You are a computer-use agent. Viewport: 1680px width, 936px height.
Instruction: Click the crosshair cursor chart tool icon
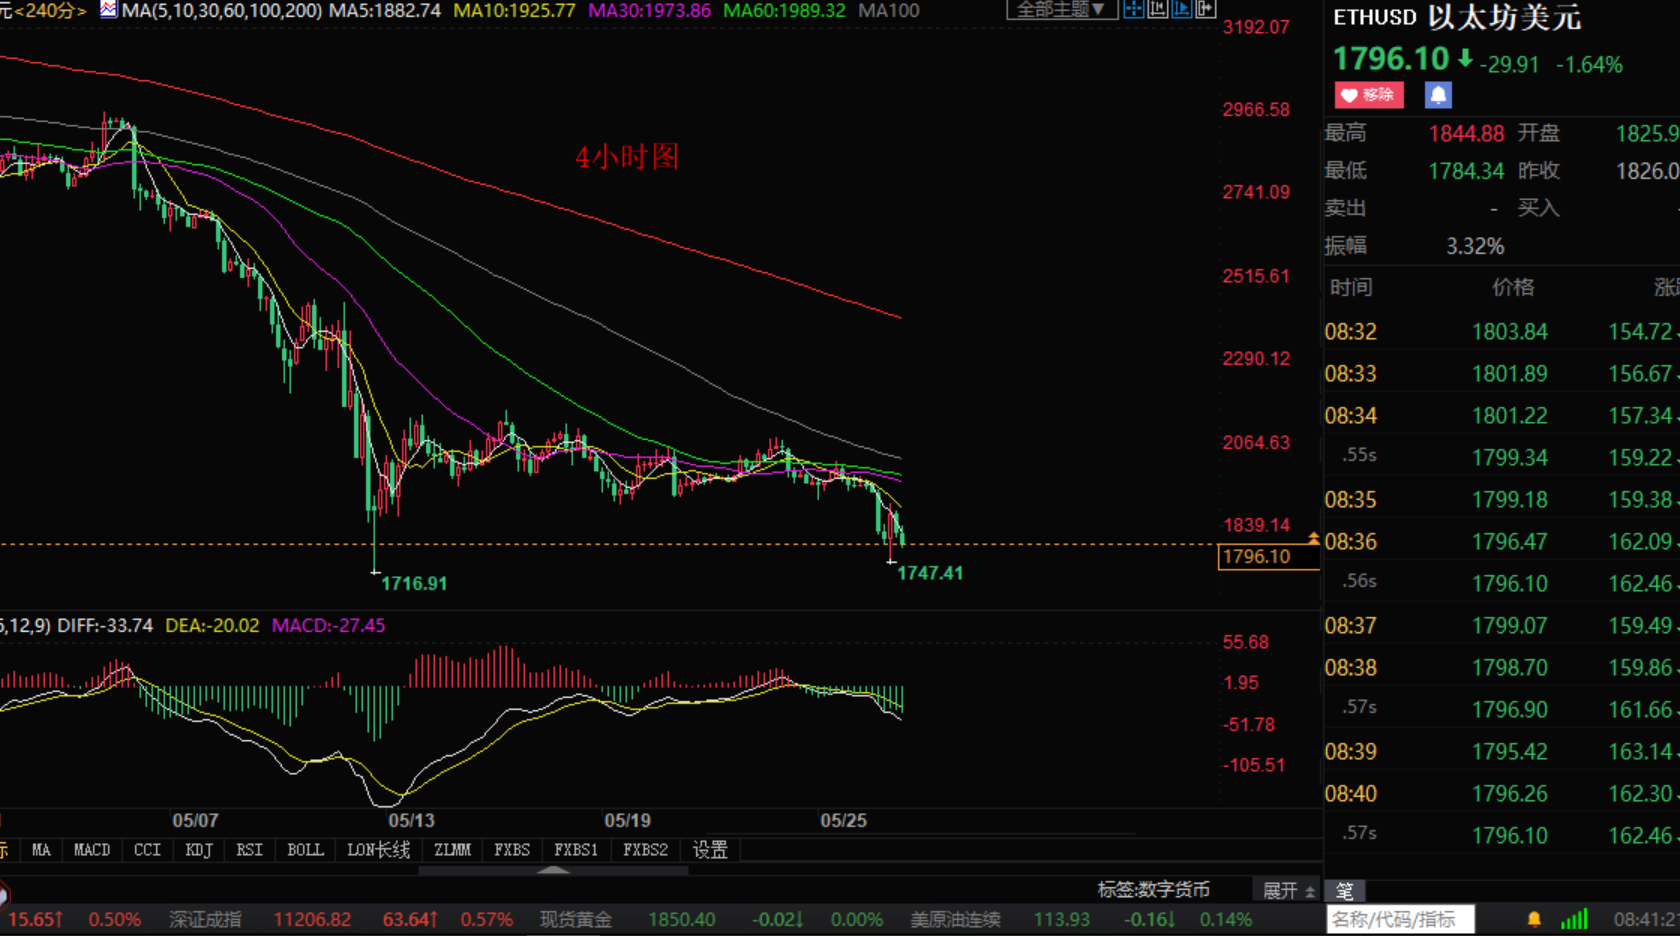(x=1133, y=9)
